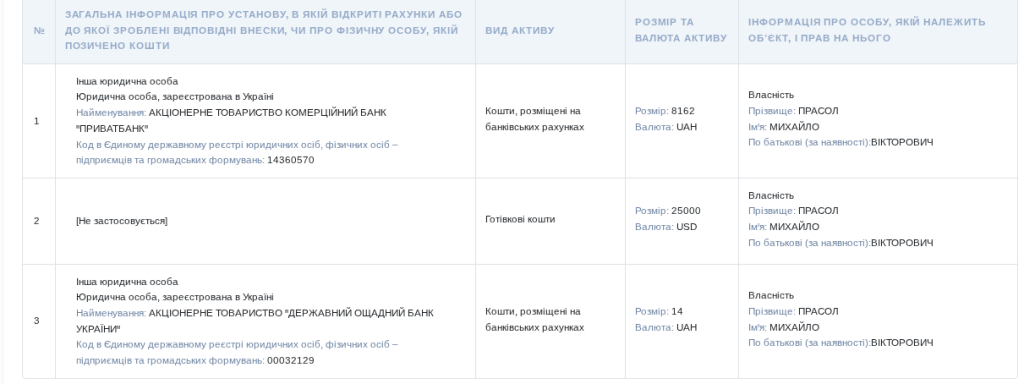Click the РОЗМІР ТА ВАЛЮТА АКТИВУ header

[680, 31]
